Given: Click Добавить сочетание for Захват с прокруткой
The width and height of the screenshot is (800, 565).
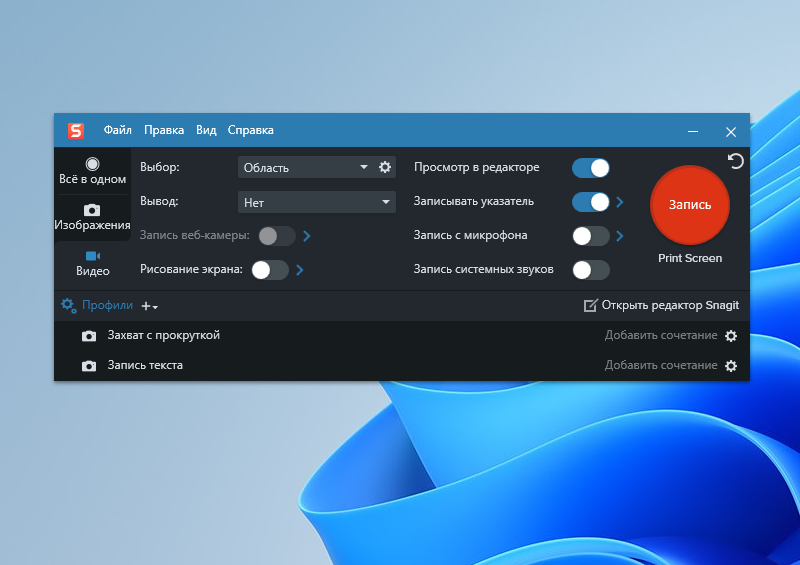Looking at the screenshot, I should click(x=661, y=335).
